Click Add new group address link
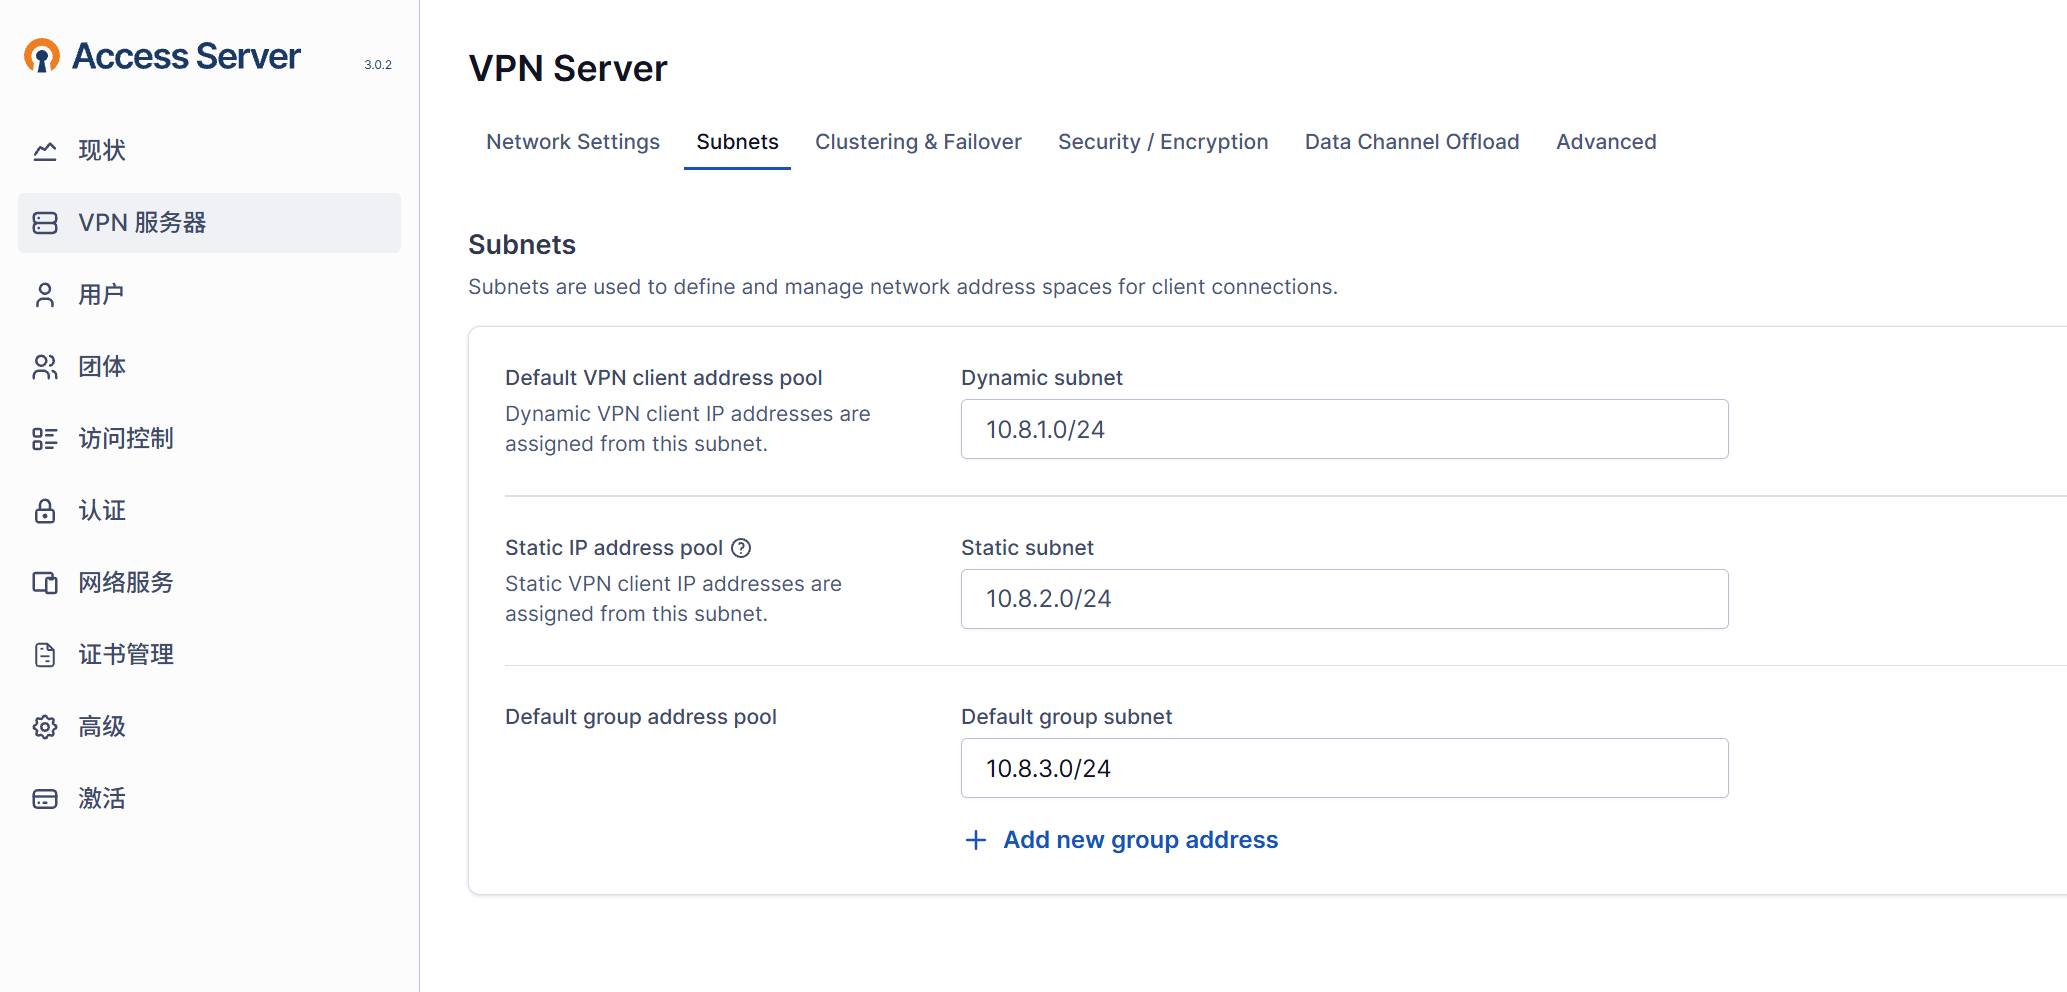The image size is (2067, 992). tap(1140, 840)
